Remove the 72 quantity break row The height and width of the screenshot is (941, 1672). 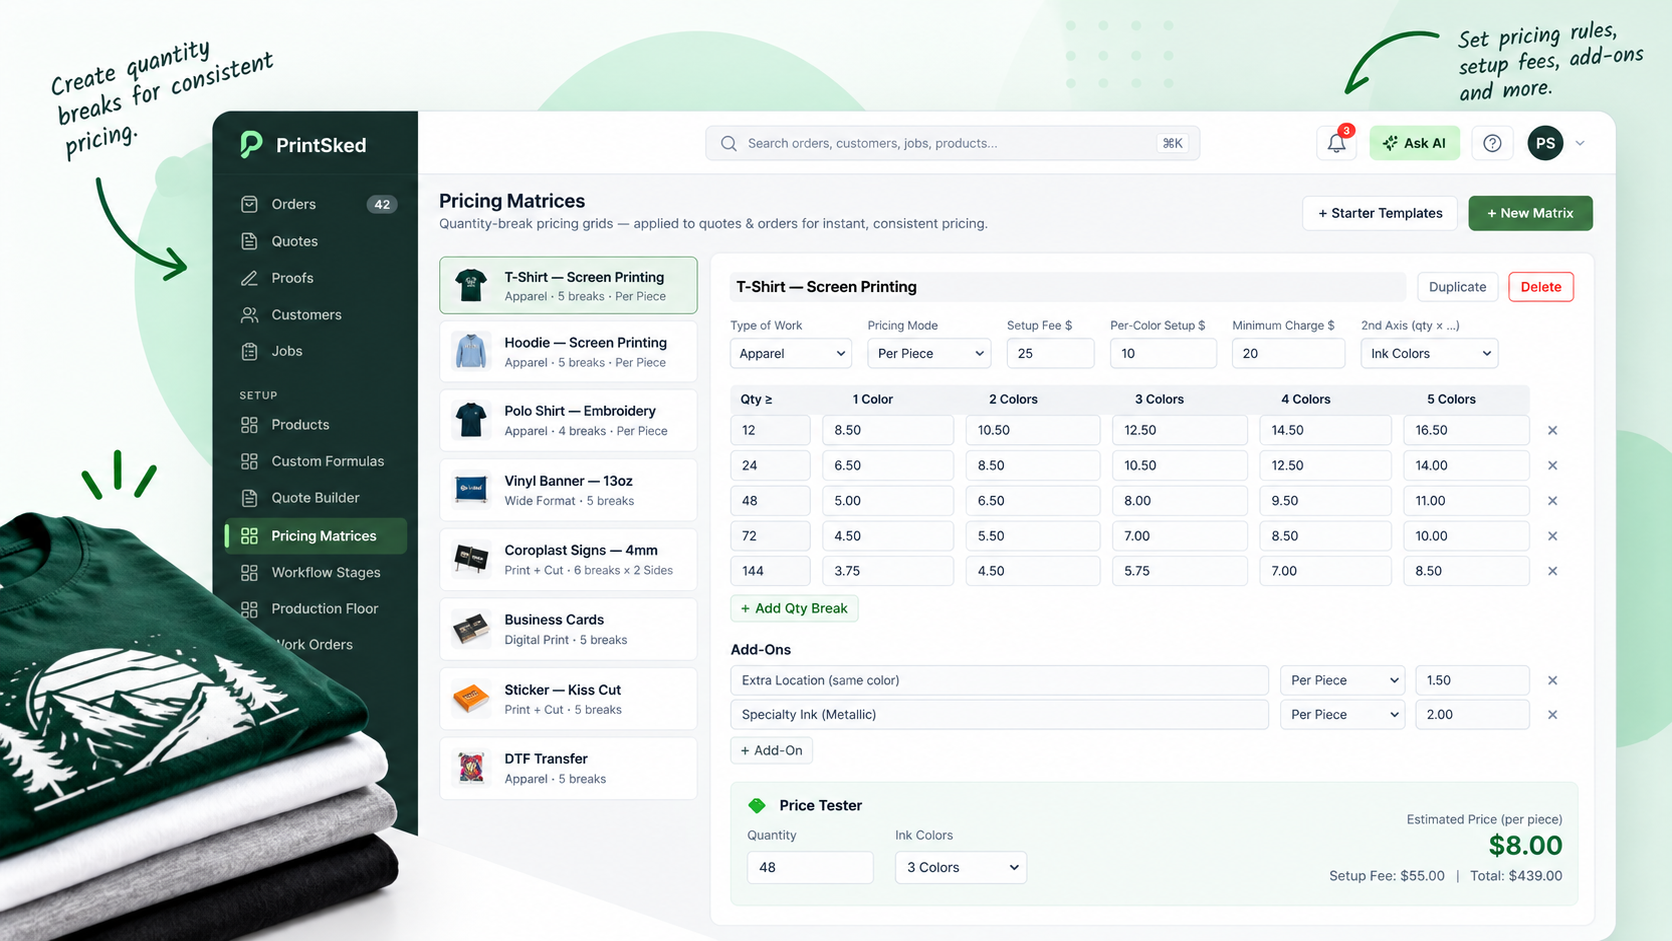coord(1553,536)
